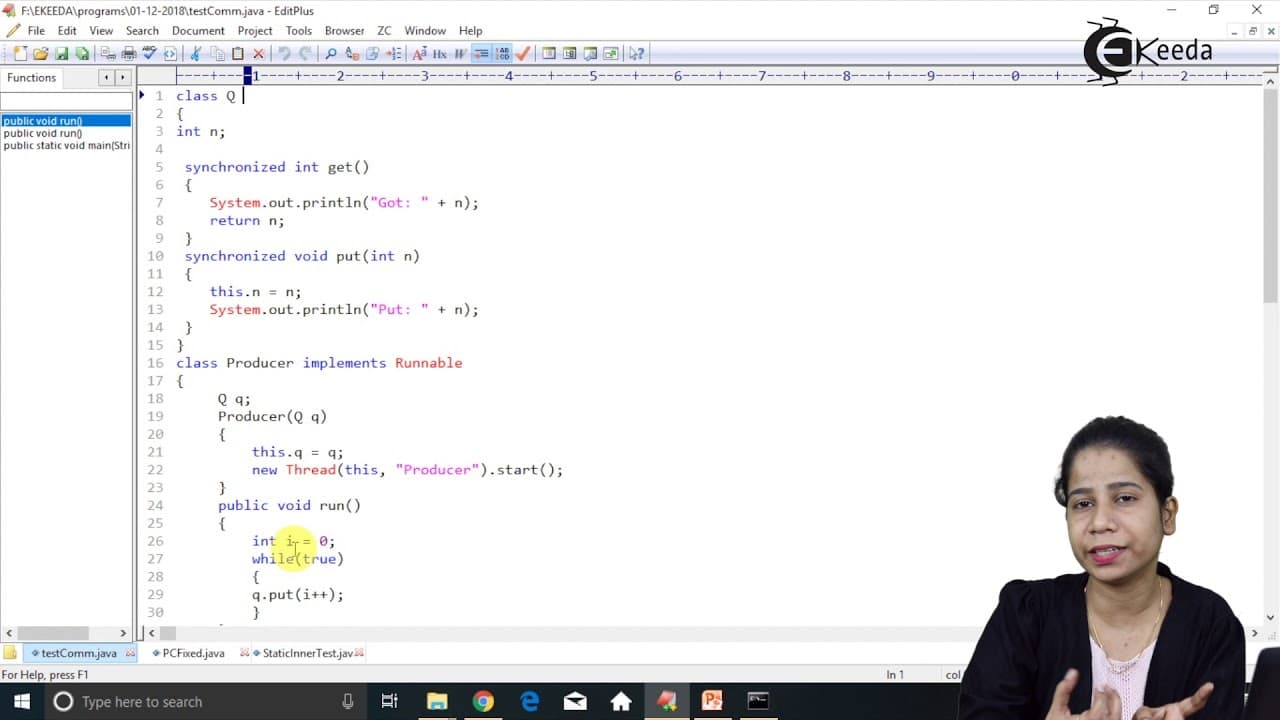Click the editor horizontal scrollbar thumb

[168, 633]
